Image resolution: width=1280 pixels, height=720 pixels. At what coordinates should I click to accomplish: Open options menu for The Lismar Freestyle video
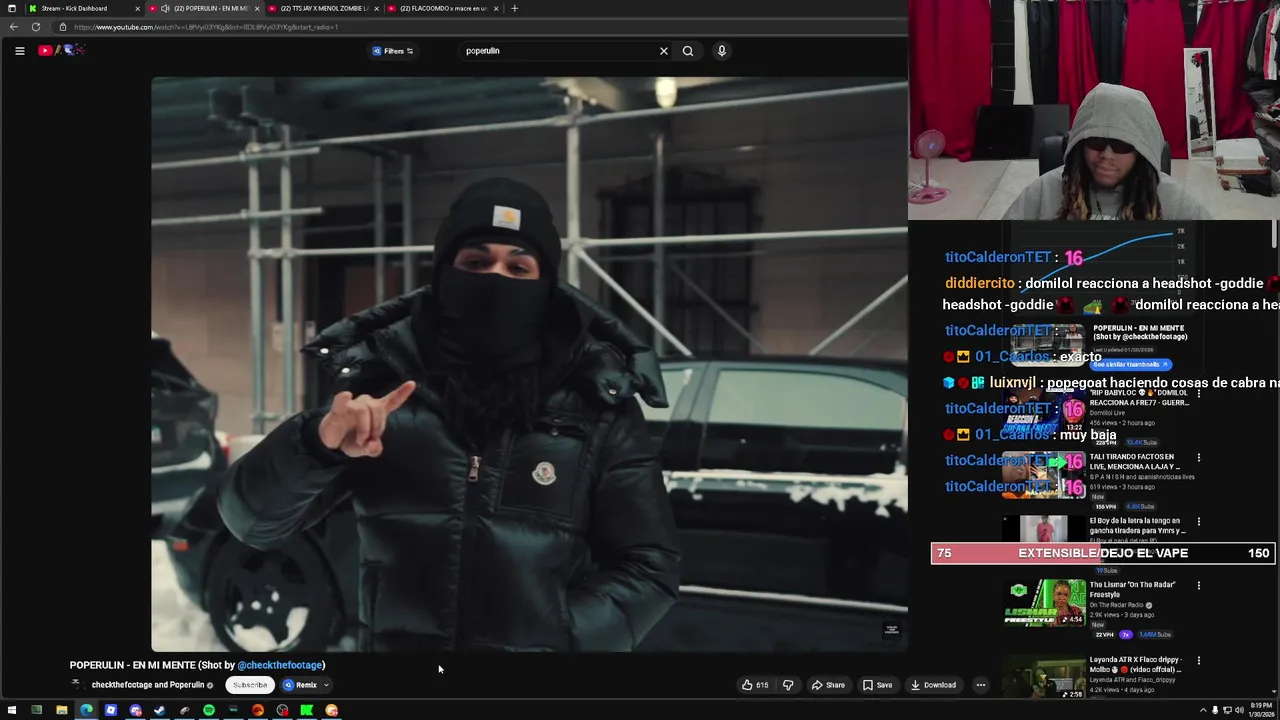coord(1199,586)
